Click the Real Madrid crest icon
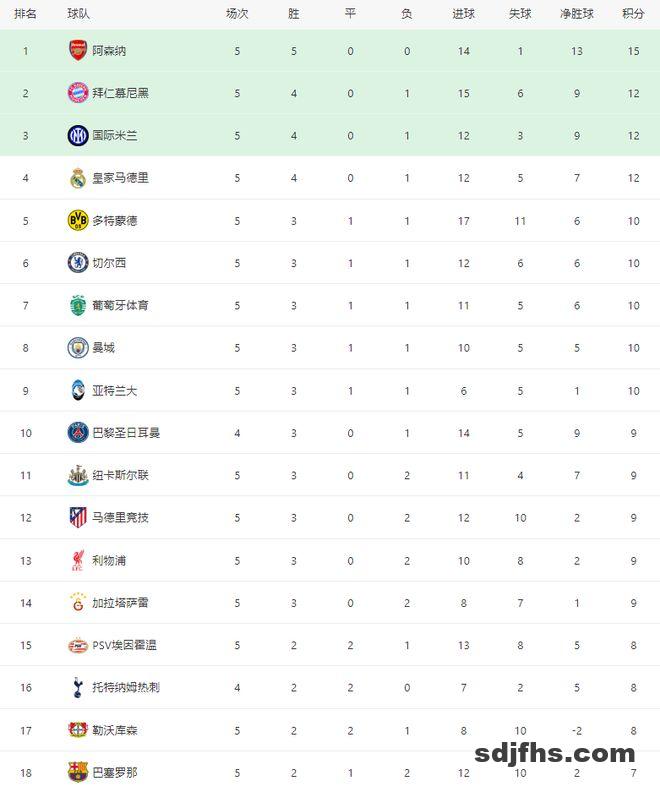 78,178
